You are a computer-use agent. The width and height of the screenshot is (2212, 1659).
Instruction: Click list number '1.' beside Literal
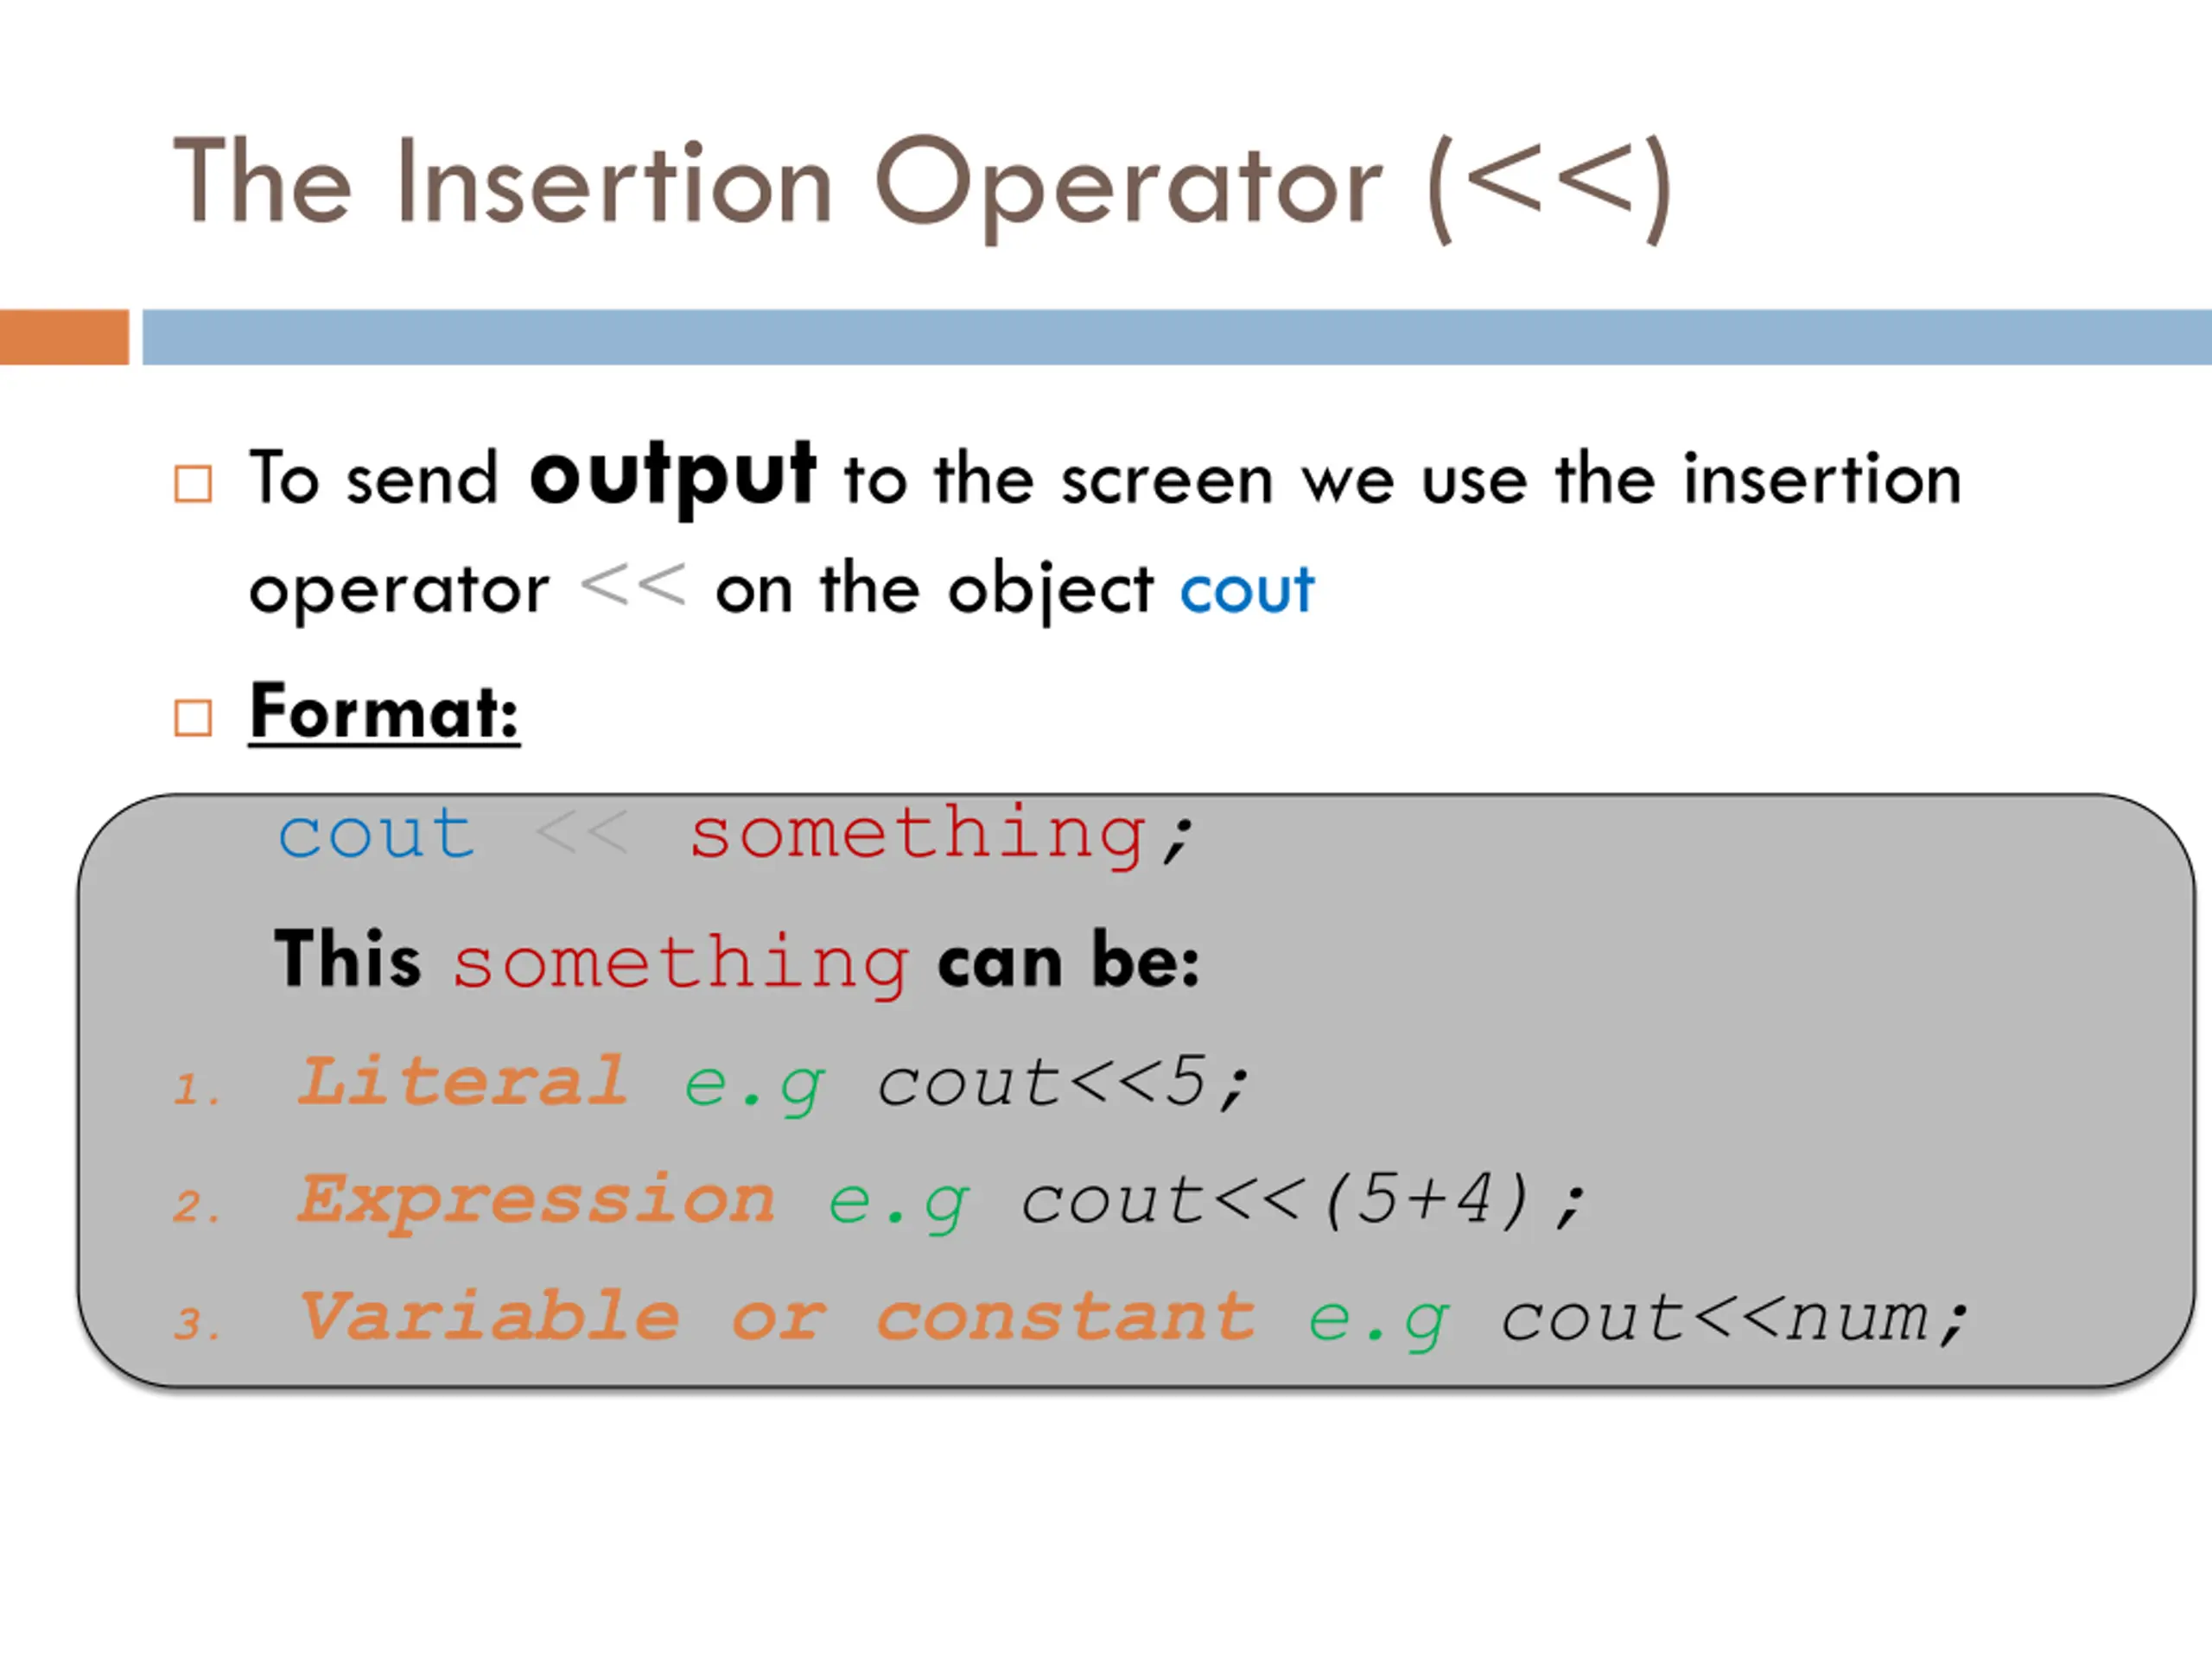195,1089
